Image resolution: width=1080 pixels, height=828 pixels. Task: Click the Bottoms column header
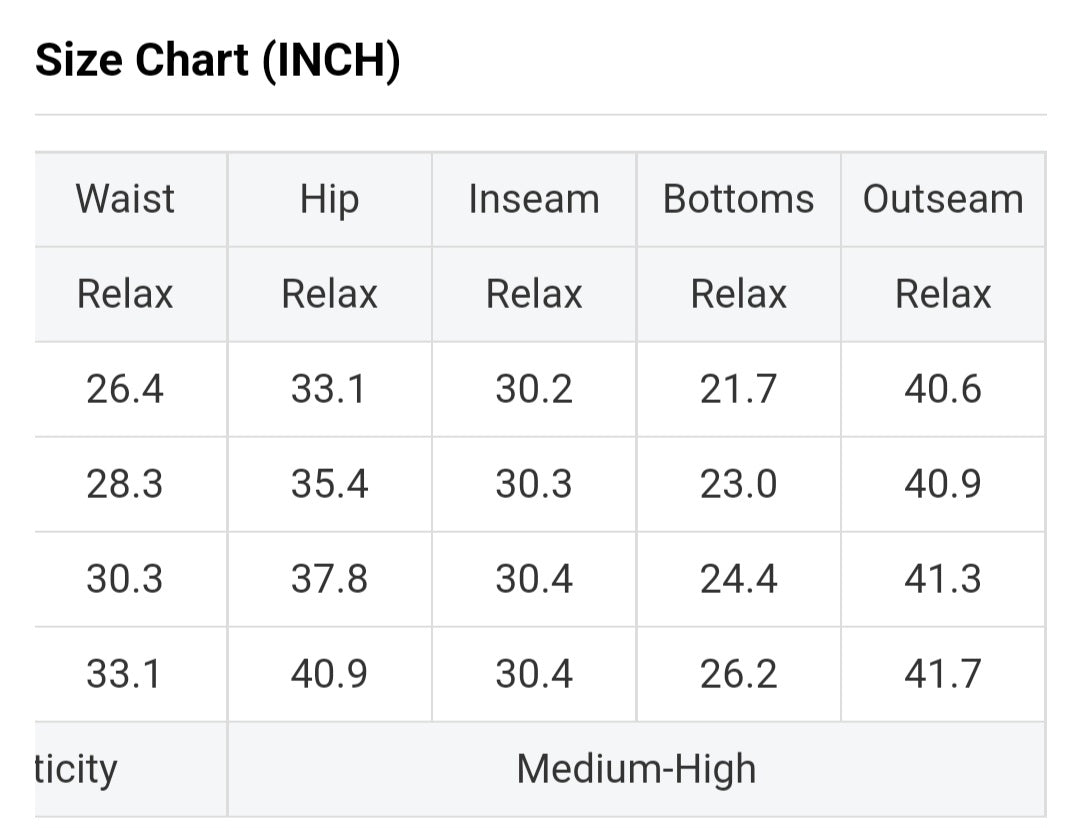coord(738,199)
